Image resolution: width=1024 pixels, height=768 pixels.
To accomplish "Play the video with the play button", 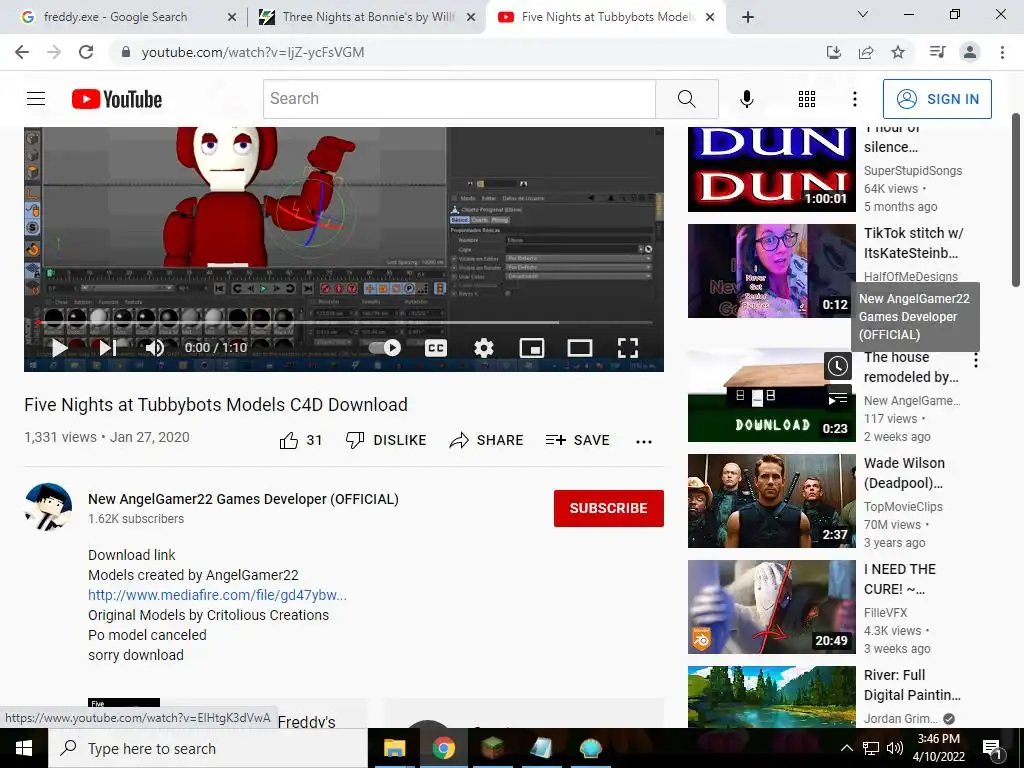I will [59, 347].
